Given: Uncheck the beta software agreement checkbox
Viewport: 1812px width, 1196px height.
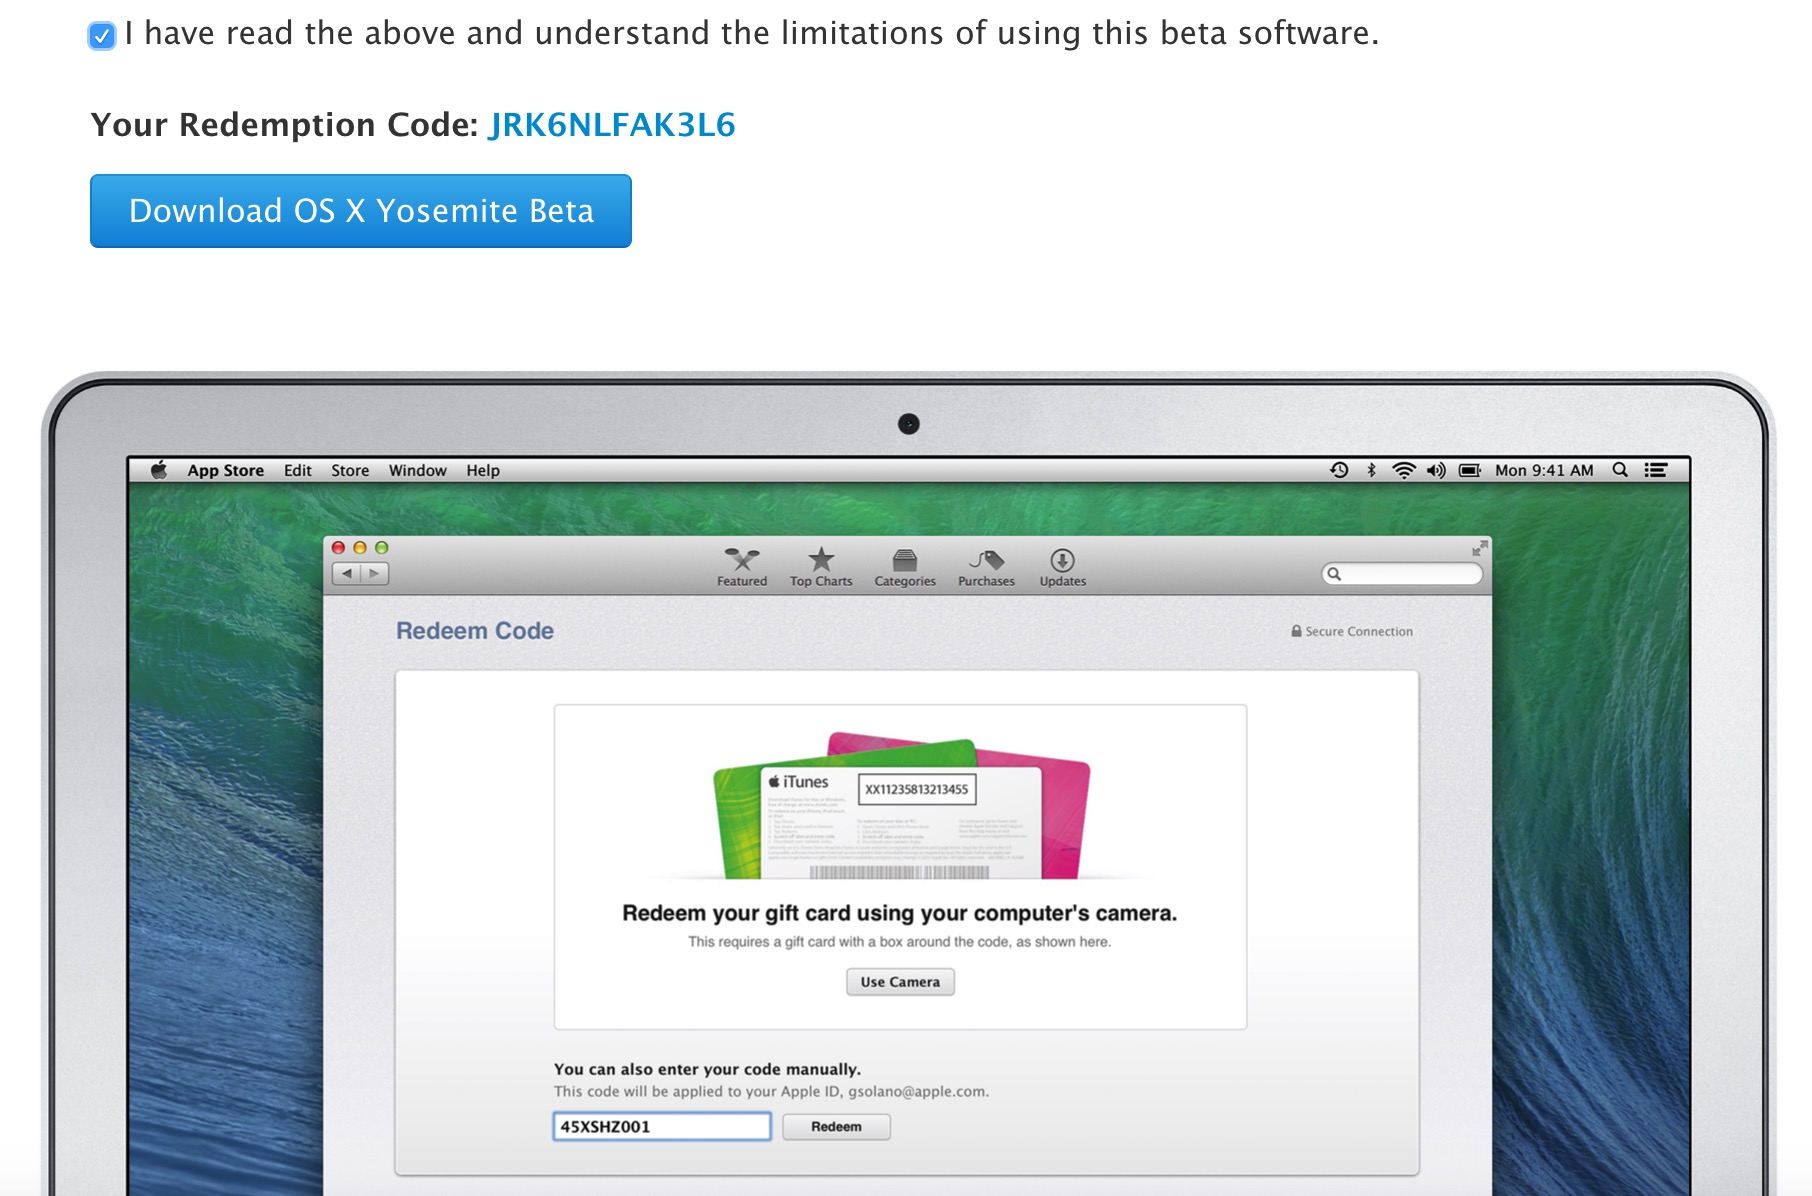Looking at the screenshot, I should [103, 33].
